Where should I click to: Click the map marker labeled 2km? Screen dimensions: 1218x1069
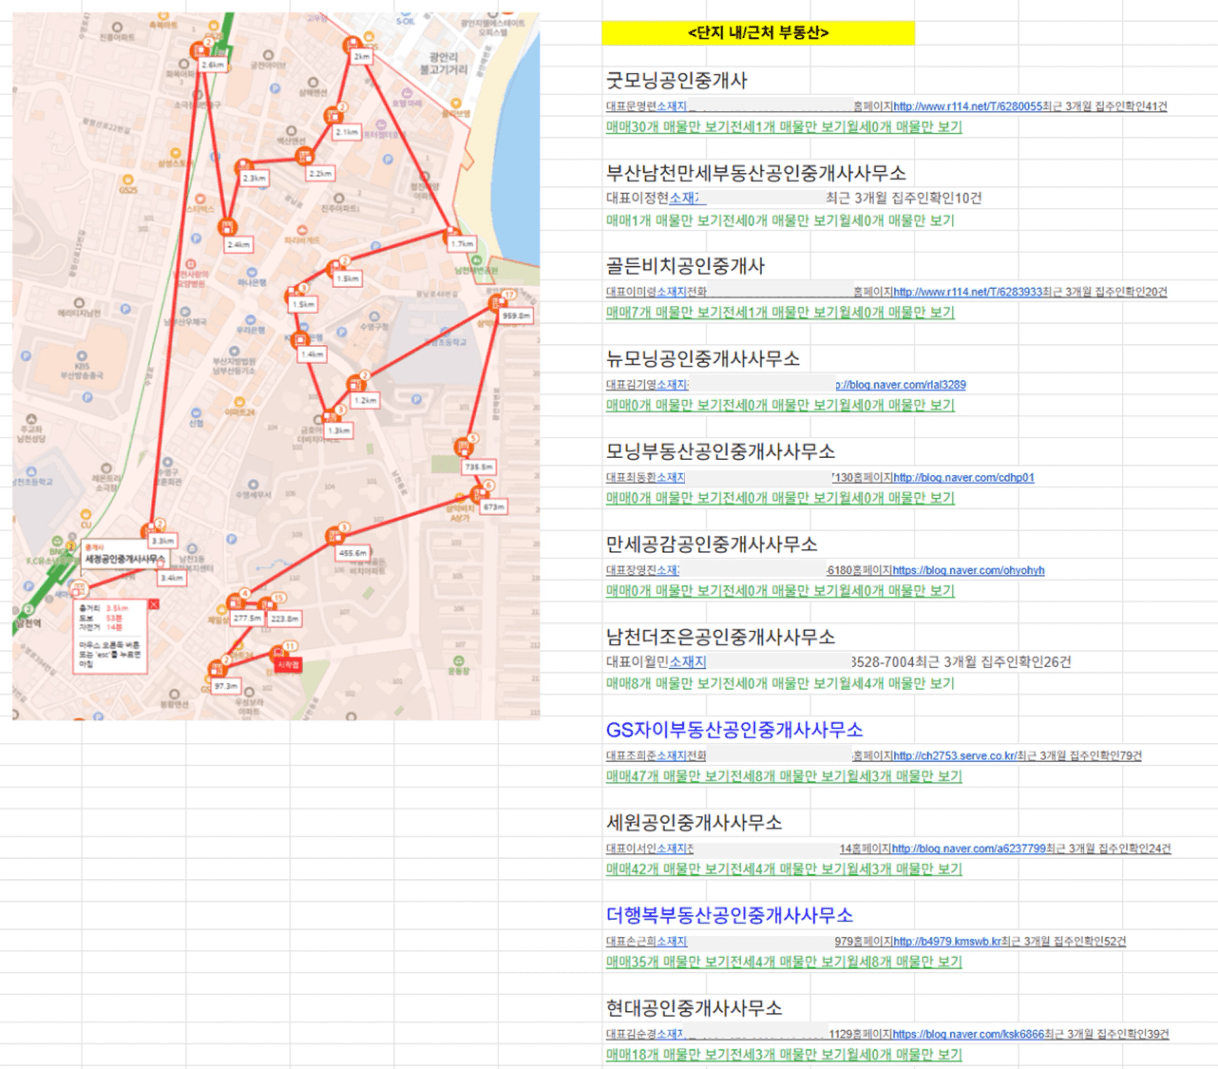click(x=352, y=45)
